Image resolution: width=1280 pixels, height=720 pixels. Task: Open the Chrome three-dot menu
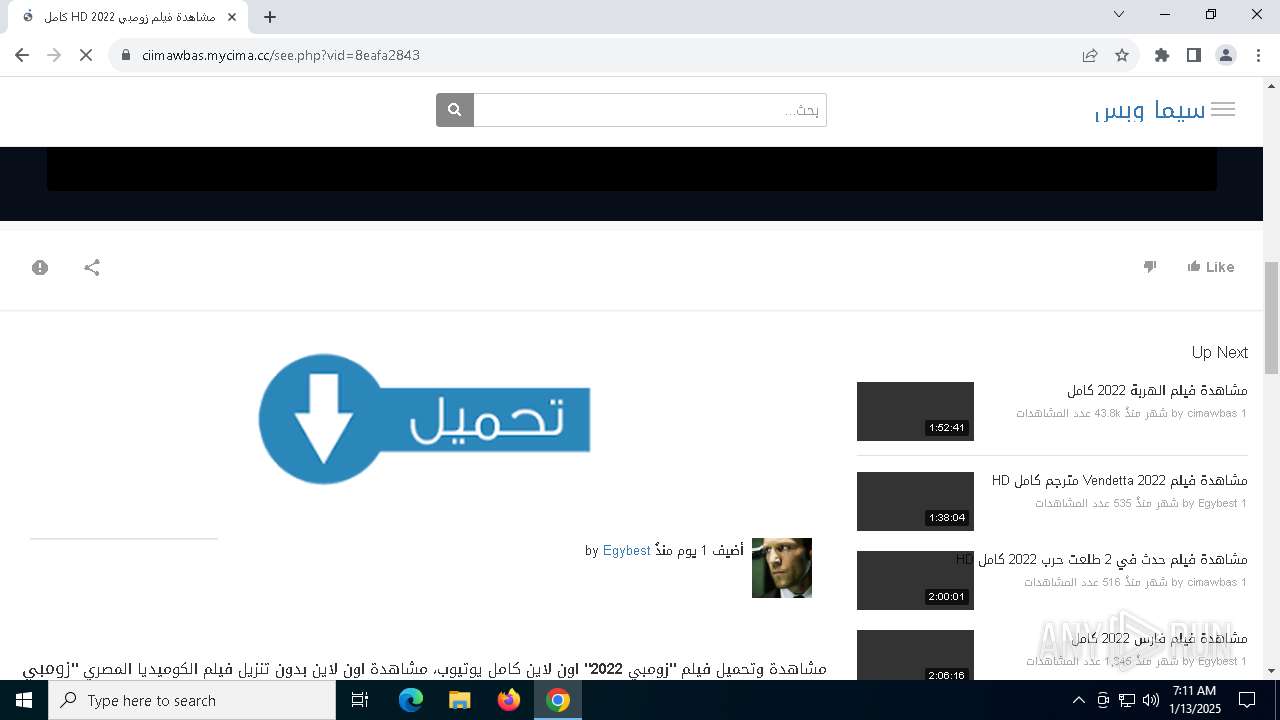pyautogui.click(x=1258, y=55)
